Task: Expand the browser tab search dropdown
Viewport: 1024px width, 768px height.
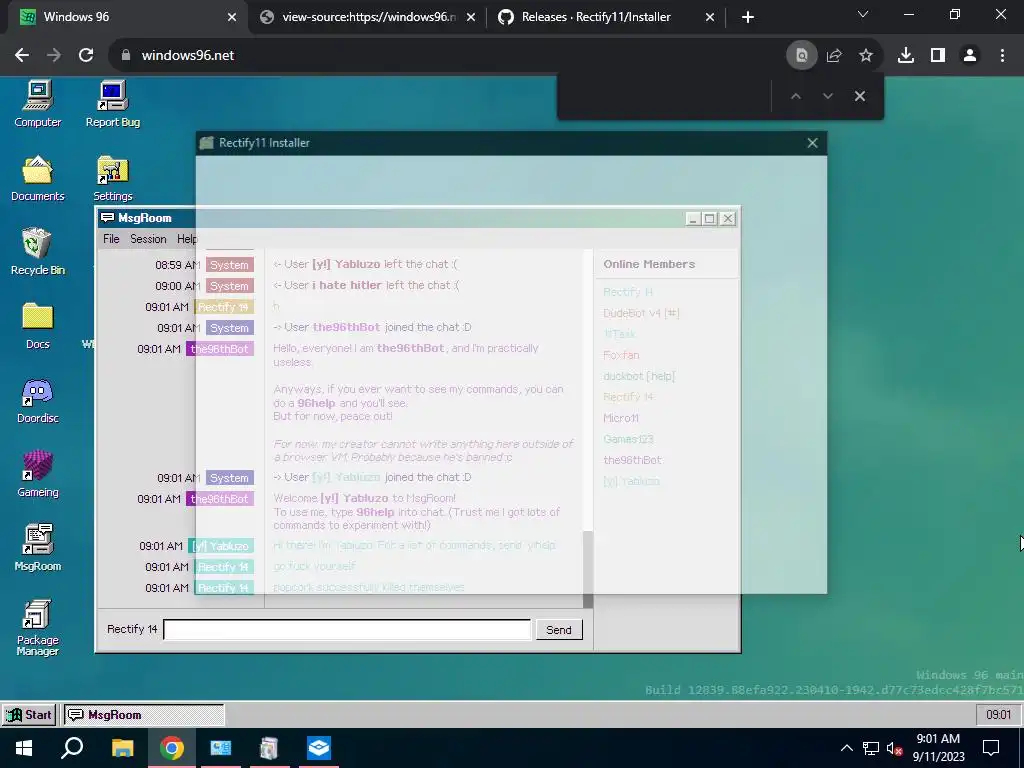Action: pyautogui.click(x=863, y=14)
